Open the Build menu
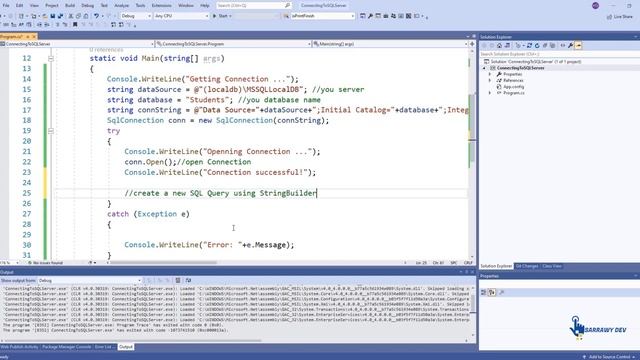Image resolution: width=640 pixels, height=360 pixels. tap(70, 5)
